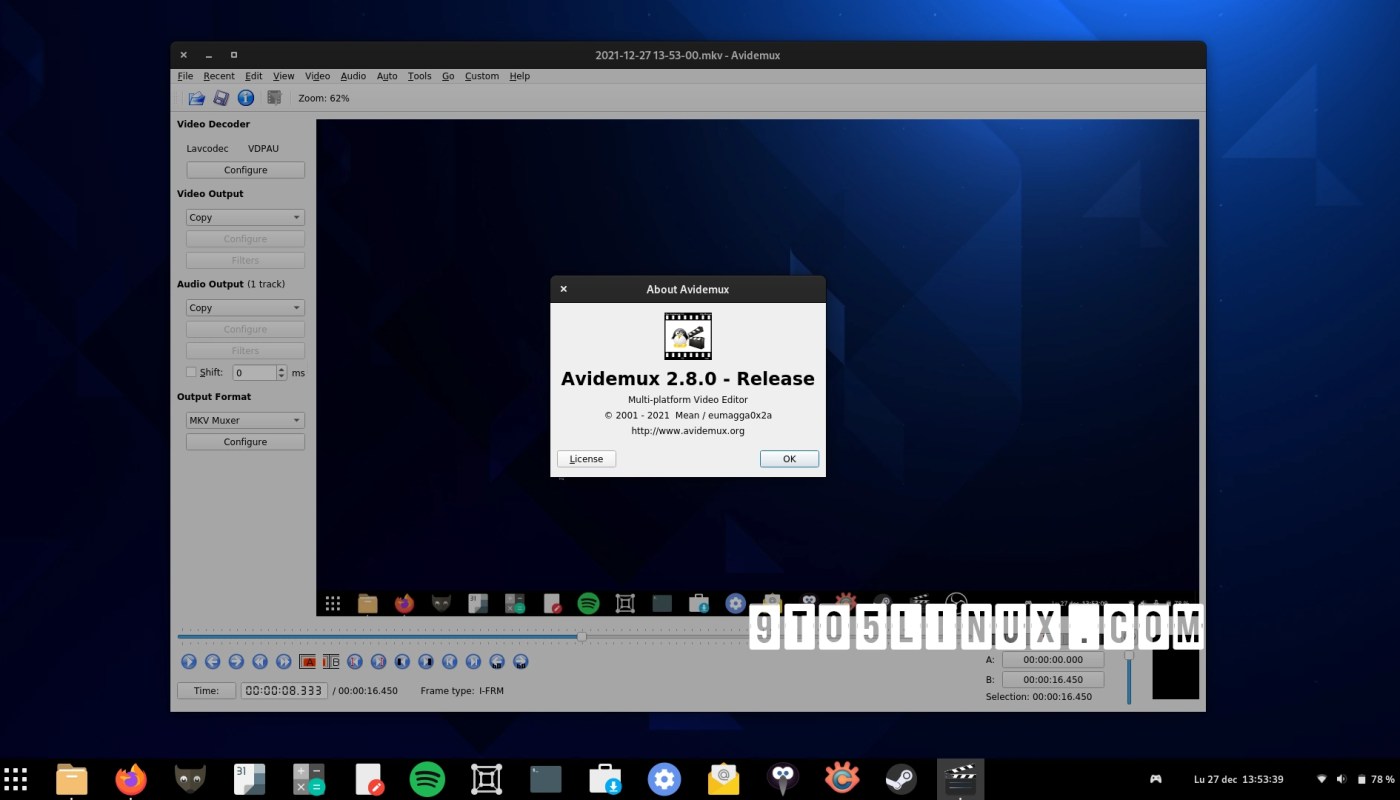This screenshot has height=800, width=1400.
Task: Open the Audio Output Copy dropdown
Action: [245, 308]
